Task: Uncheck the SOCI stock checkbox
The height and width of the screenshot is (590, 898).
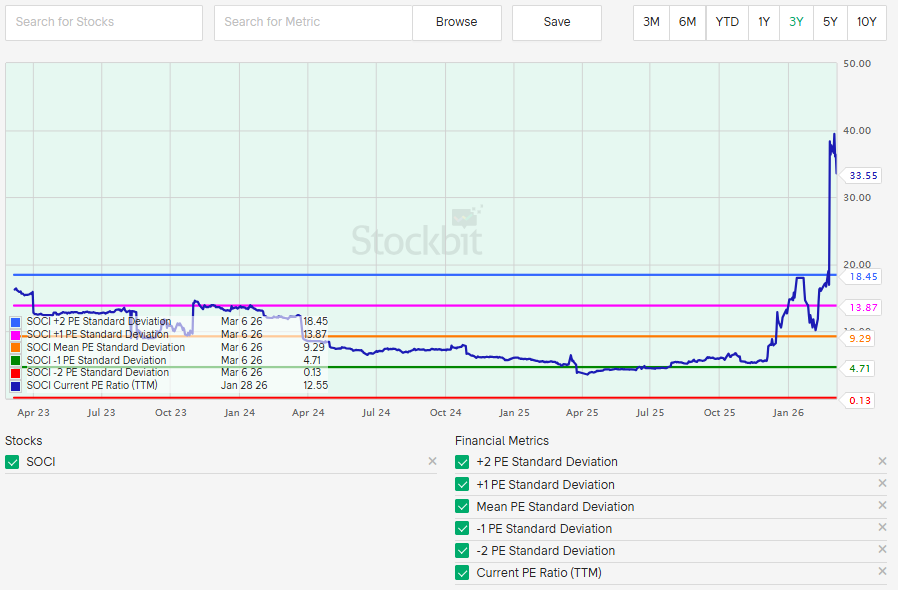Action: tap(12, 462)
